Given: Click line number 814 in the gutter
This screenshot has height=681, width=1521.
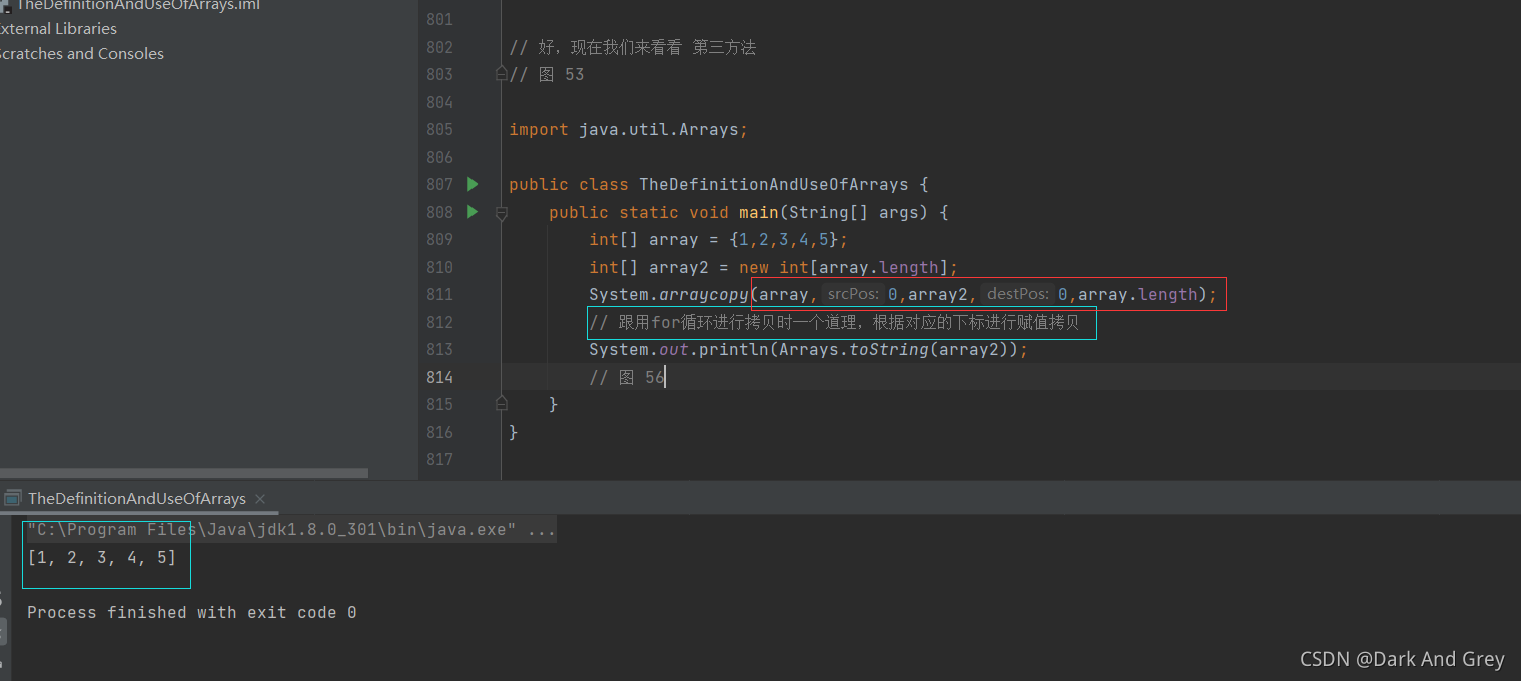Looking at the screenshot, I should pyautogui.click(x=439, y=377).
